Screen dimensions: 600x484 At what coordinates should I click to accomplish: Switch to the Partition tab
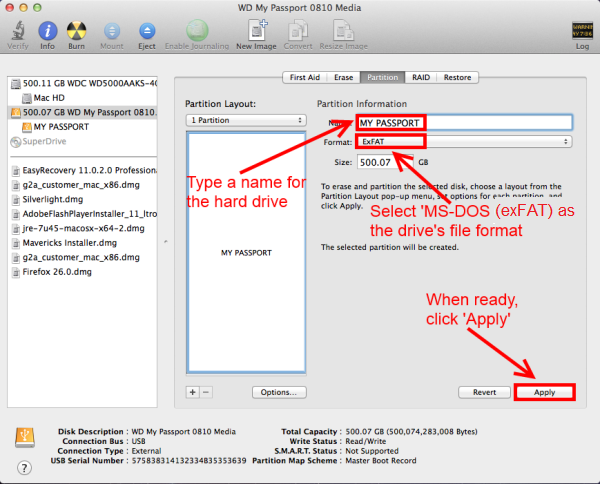click(x=383, y=77)
